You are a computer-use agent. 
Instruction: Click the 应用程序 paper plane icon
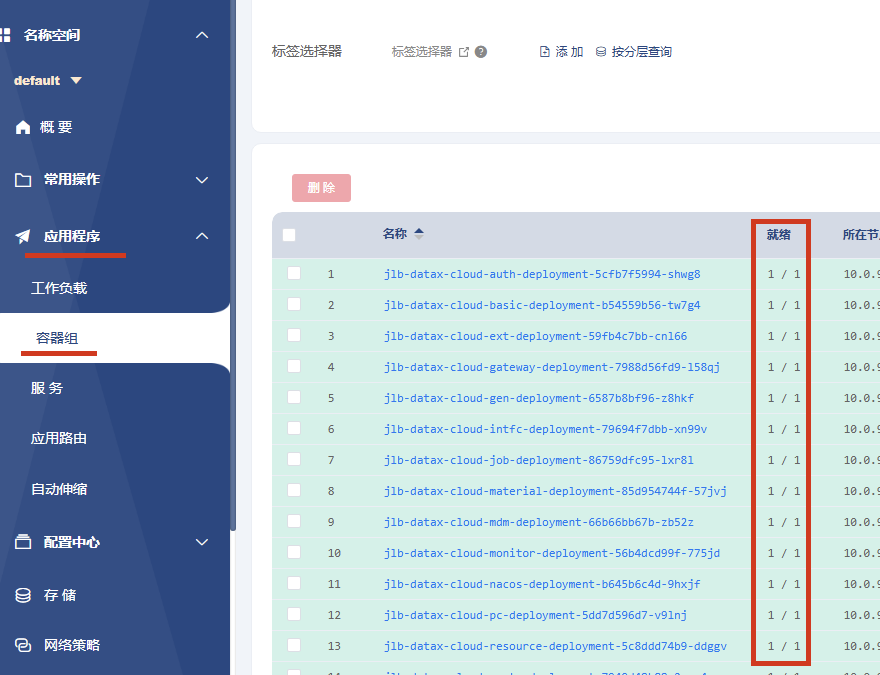pyautogui.click(x=23, y=237)
